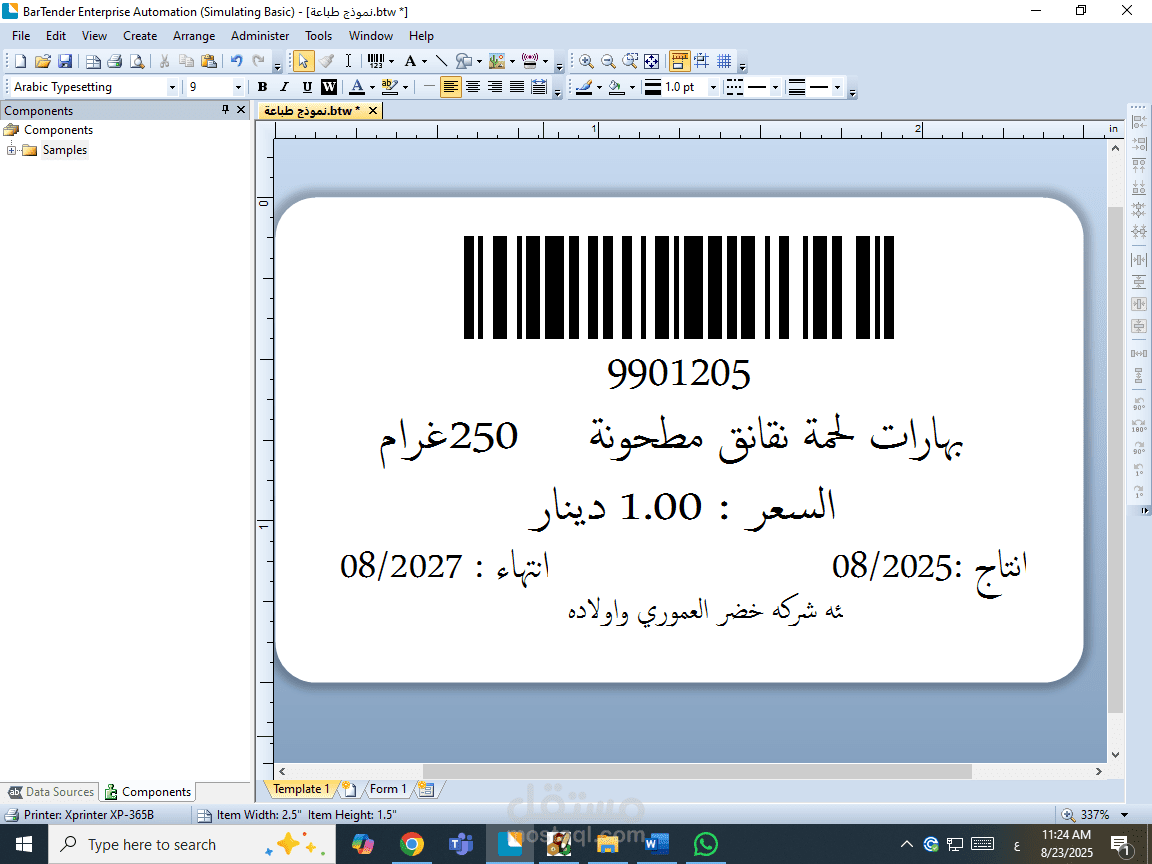The width and height of the screenshot is (1152, 864).
Task: Open Chrome from the Windows taskbar
Action: 411,844
